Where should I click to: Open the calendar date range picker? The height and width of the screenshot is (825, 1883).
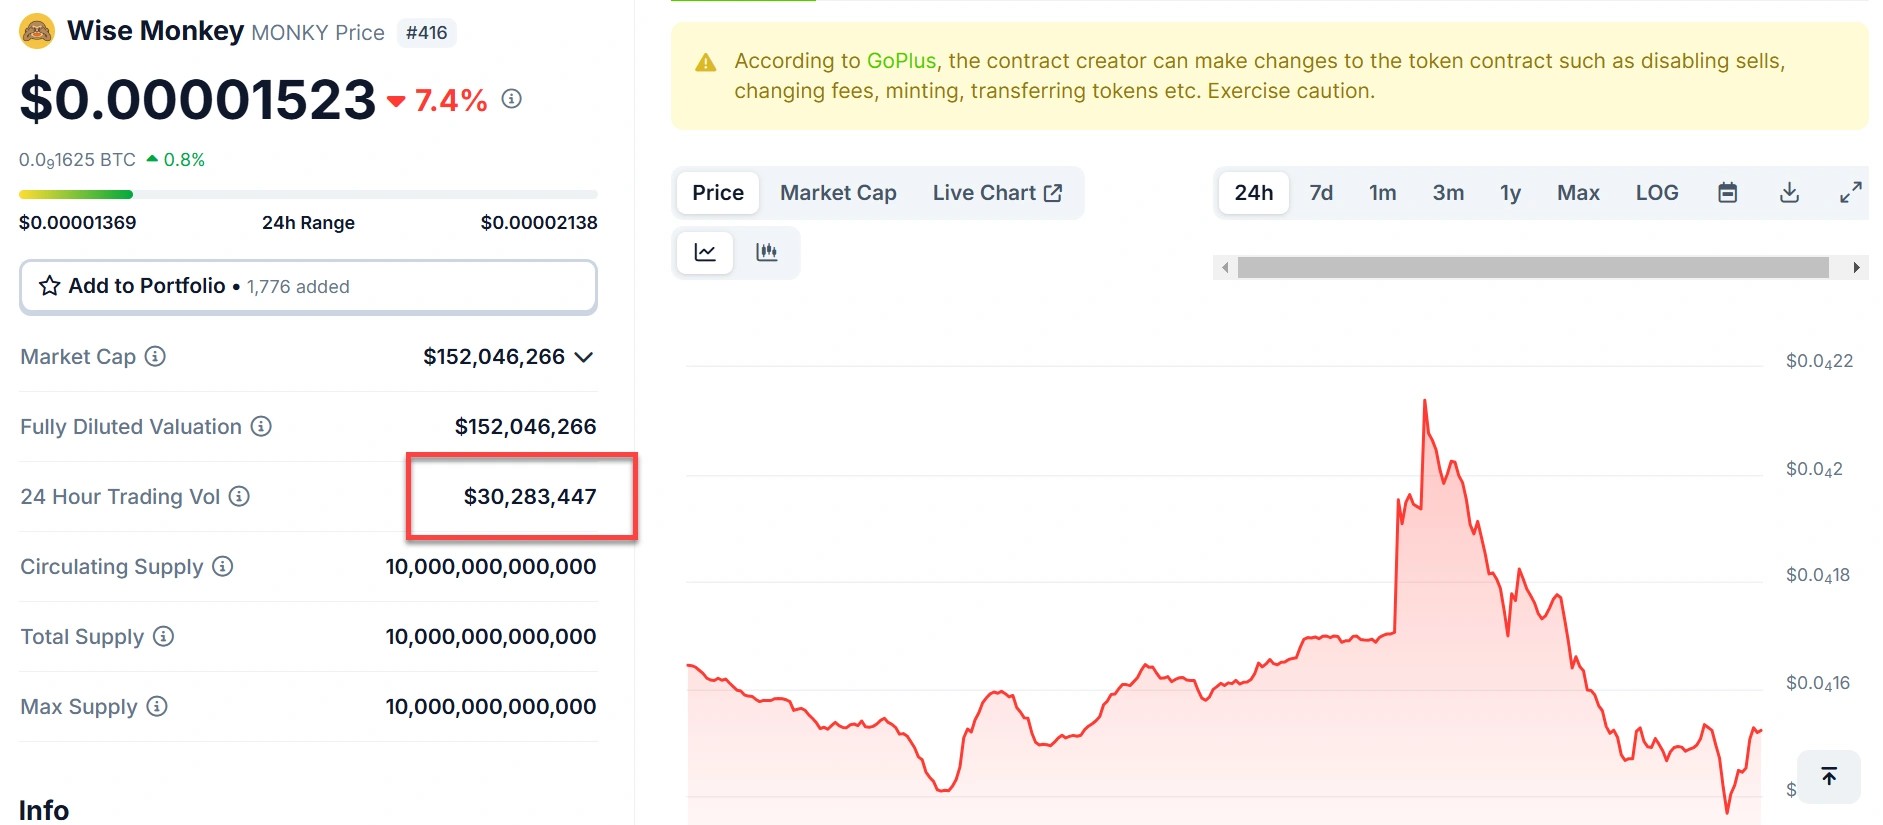point(1727,193)
